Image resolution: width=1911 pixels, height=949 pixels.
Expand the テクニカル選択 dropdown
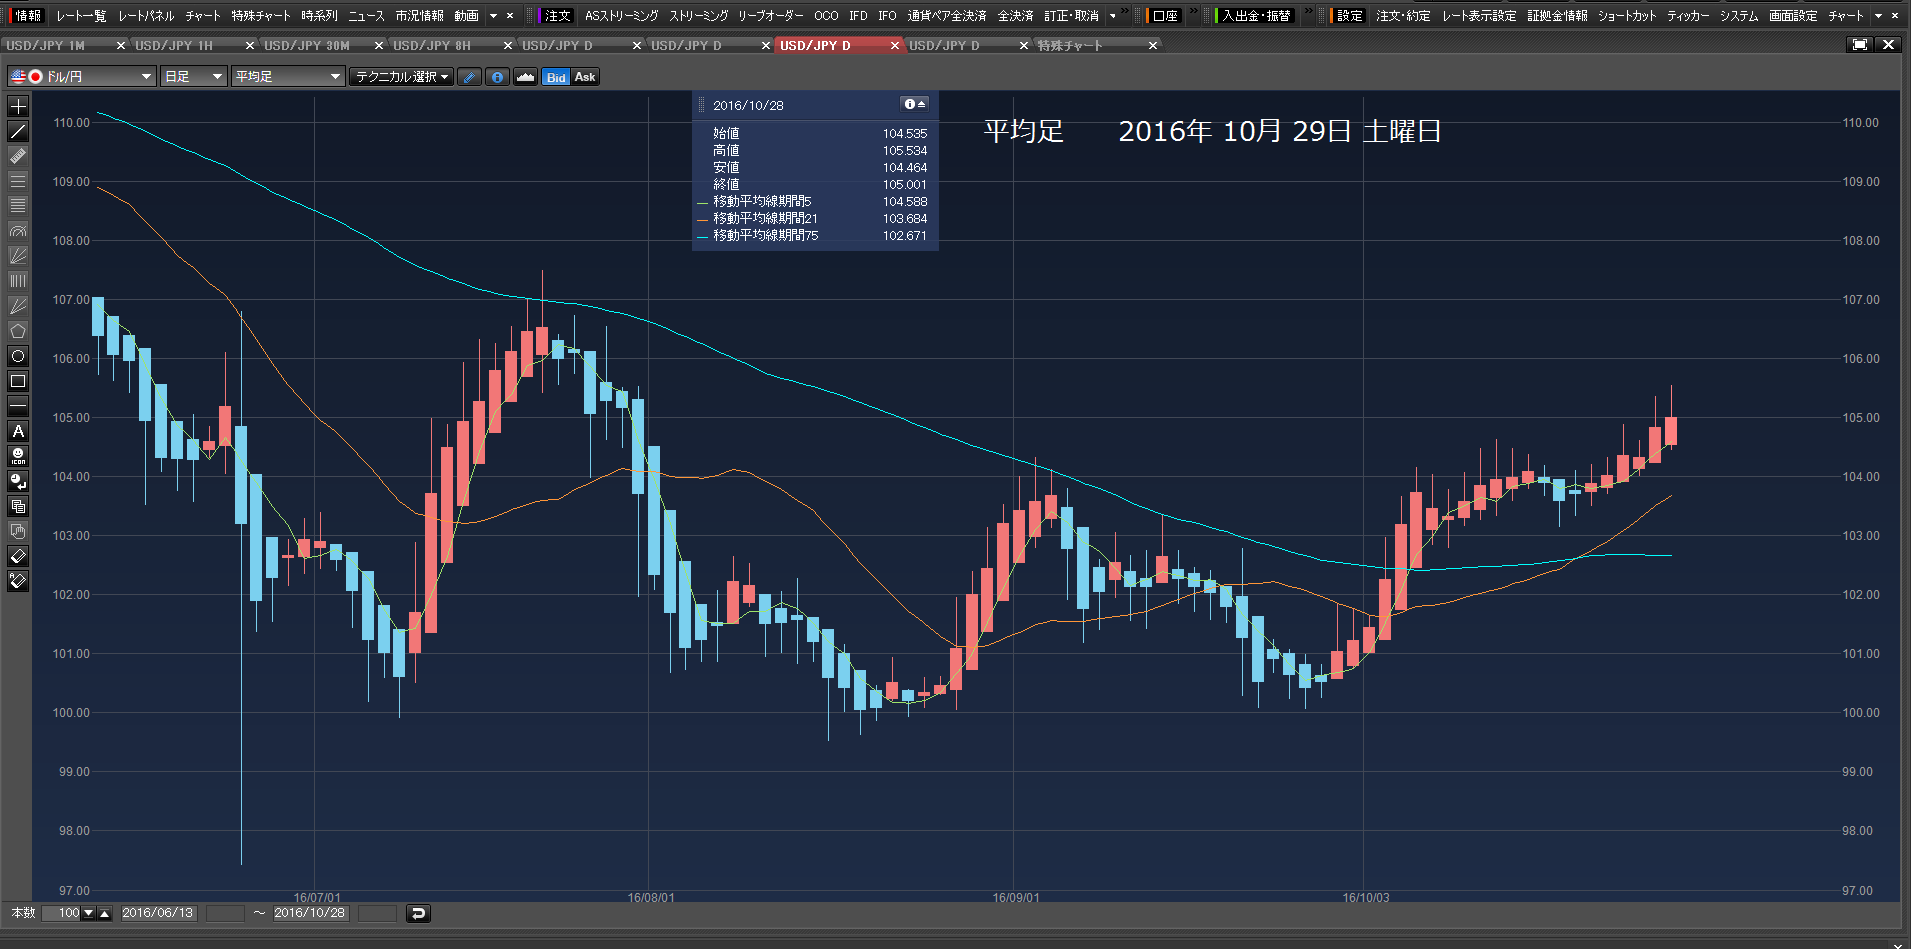[402, 77]
